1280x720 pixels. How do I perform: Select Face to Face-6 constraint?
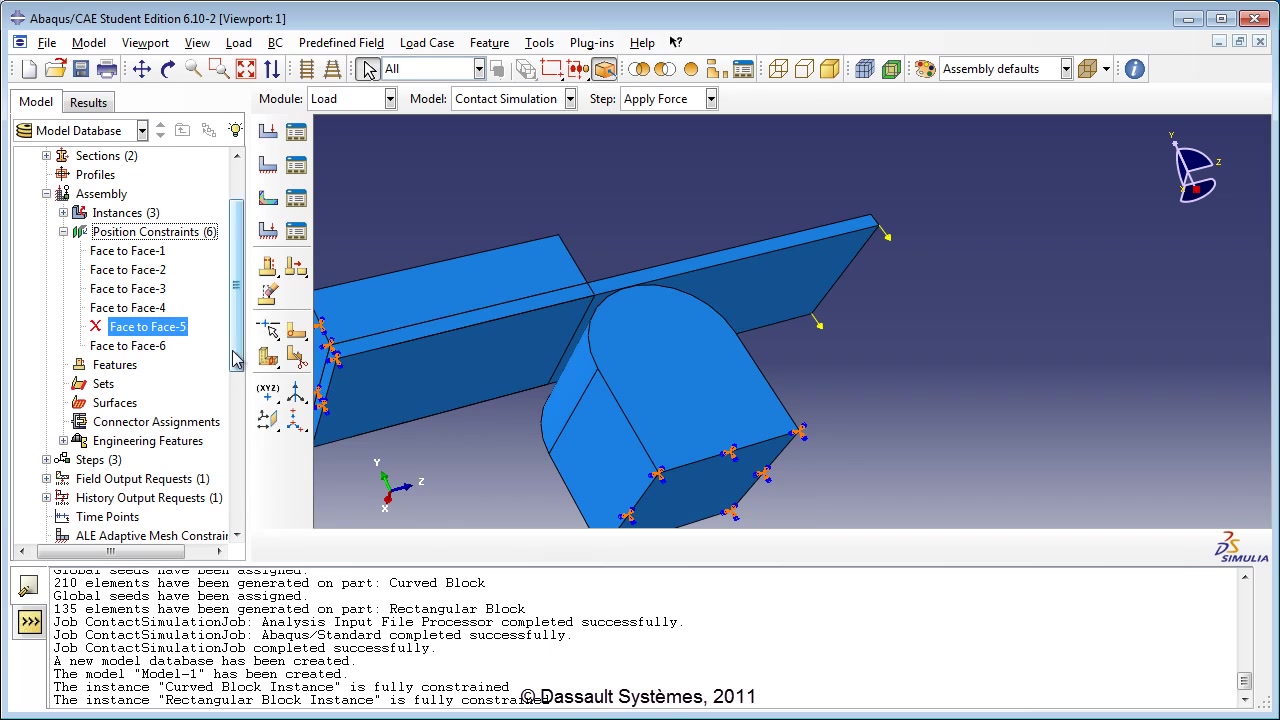coord(128,346)
